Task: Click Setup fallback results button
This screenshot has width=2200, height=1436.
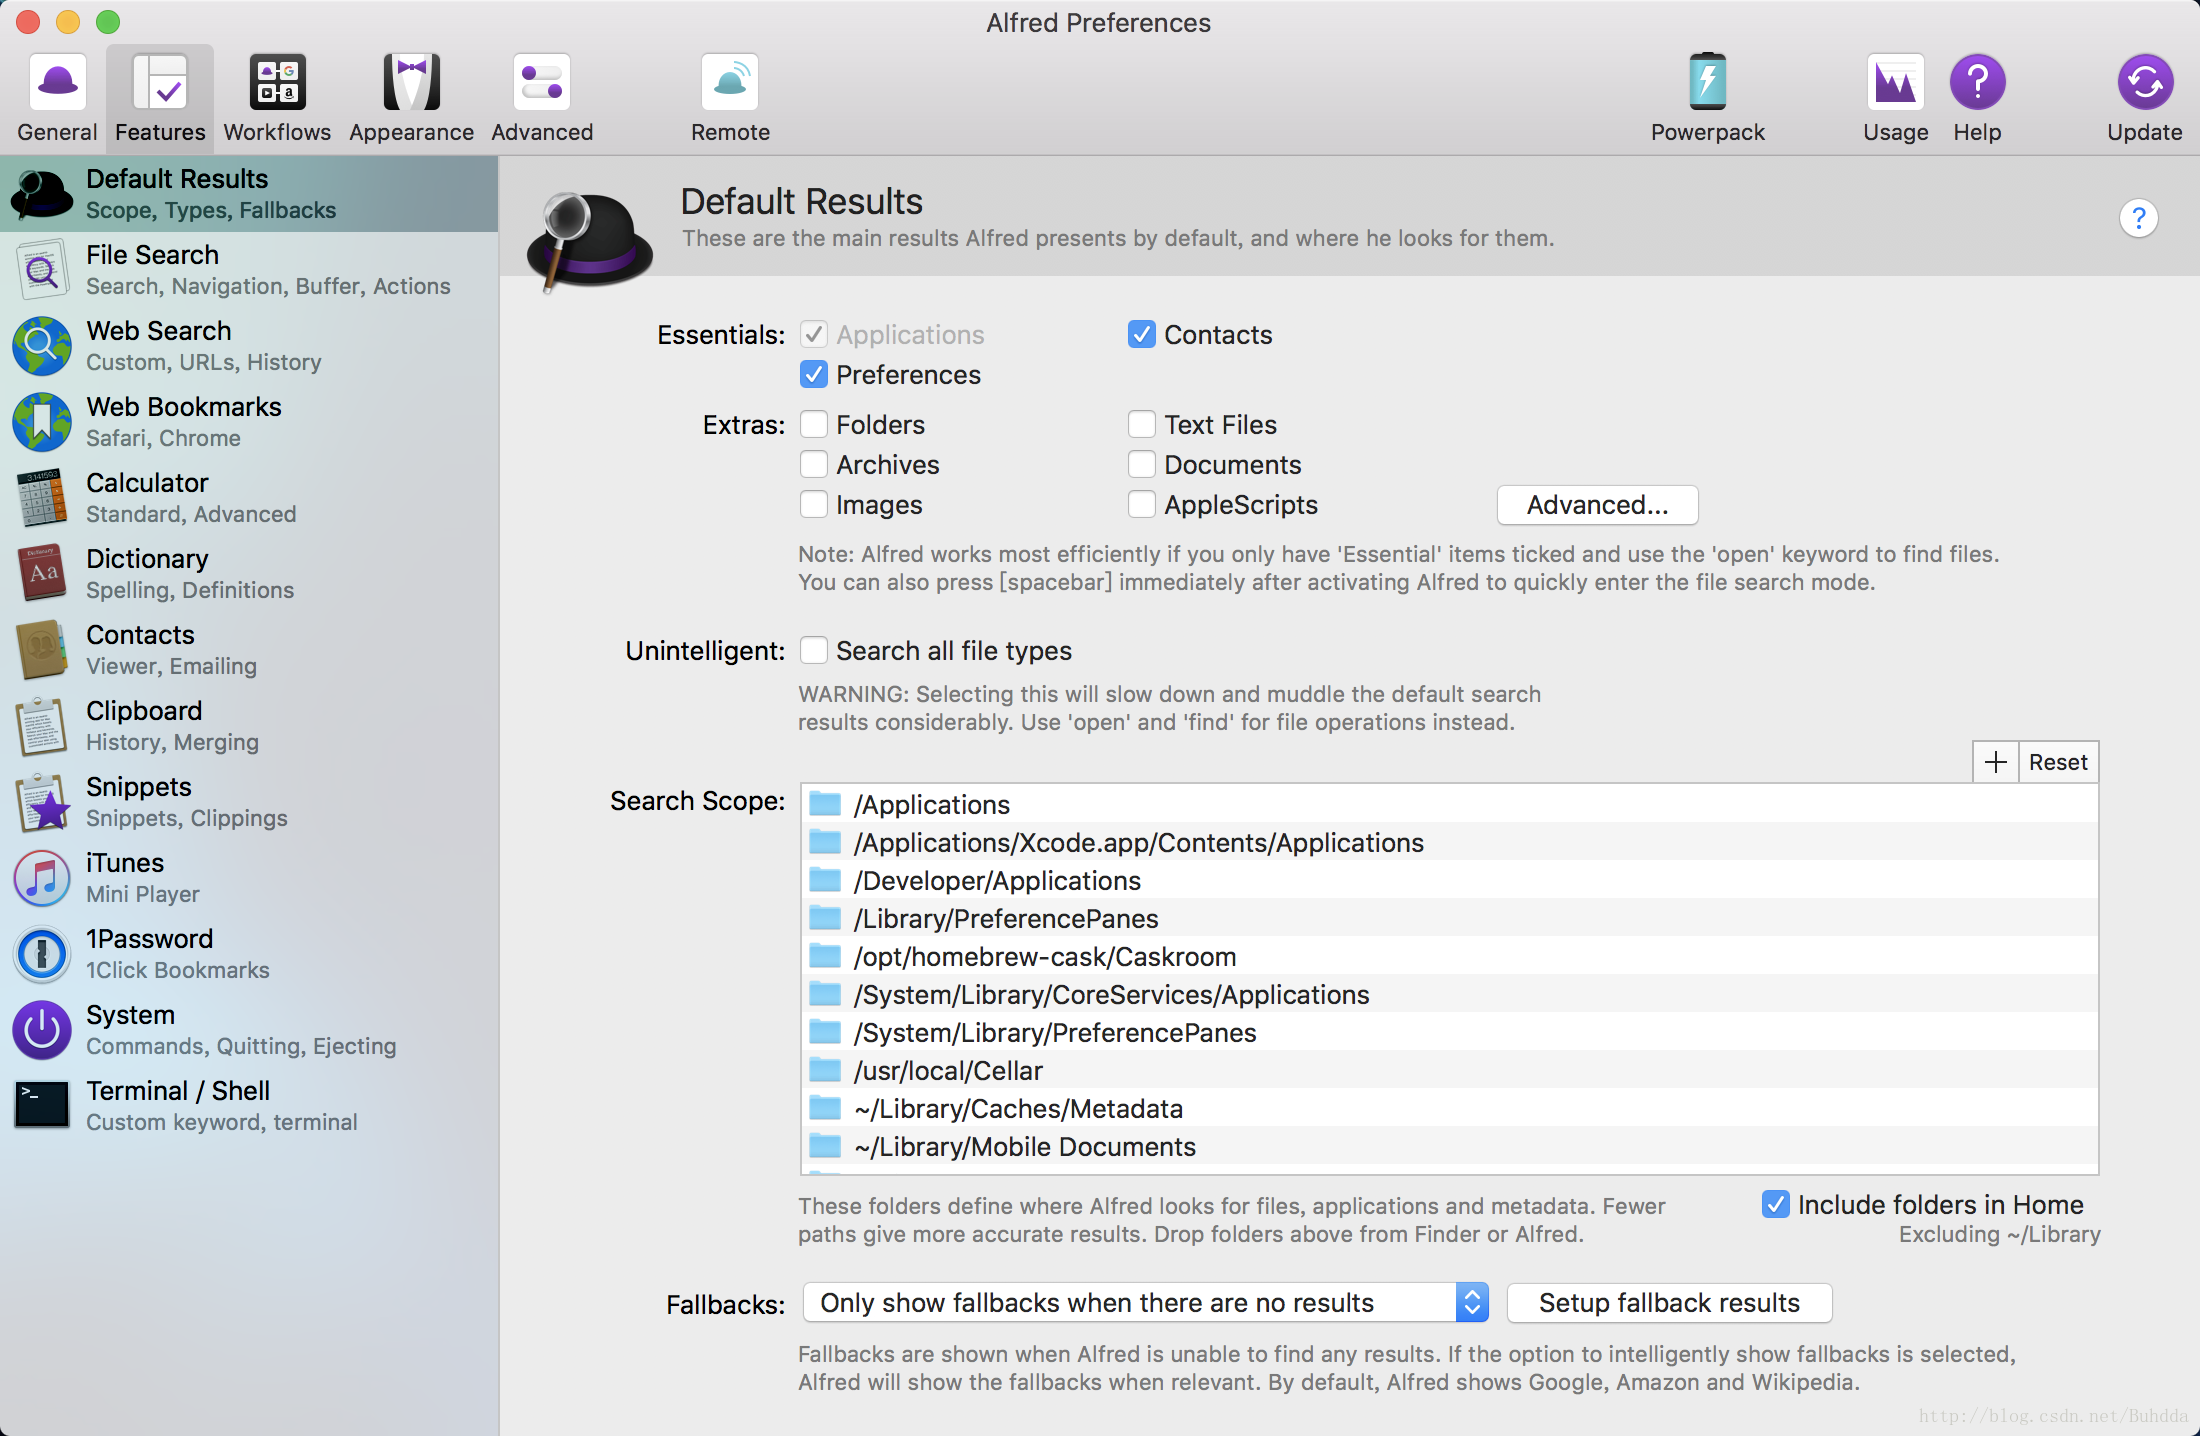Action: coord(1669,1303)
